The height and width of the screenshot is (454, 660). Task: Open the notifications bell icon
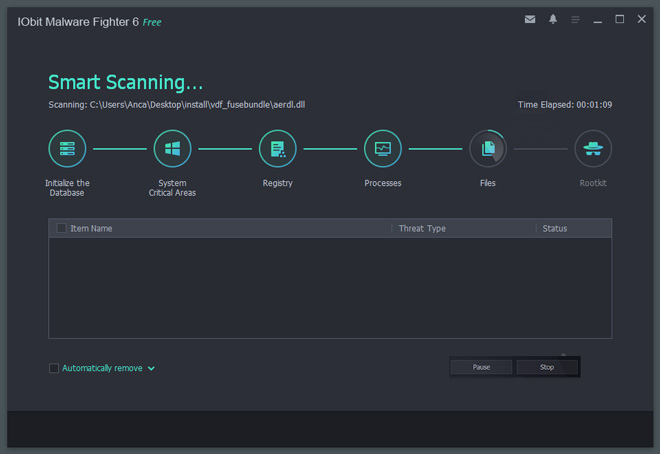point(553,19)
